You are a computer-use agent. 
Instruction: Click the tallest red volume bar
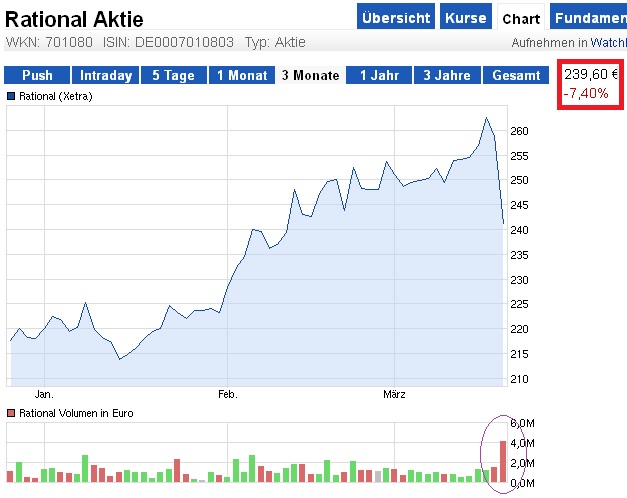coord(503,461)
